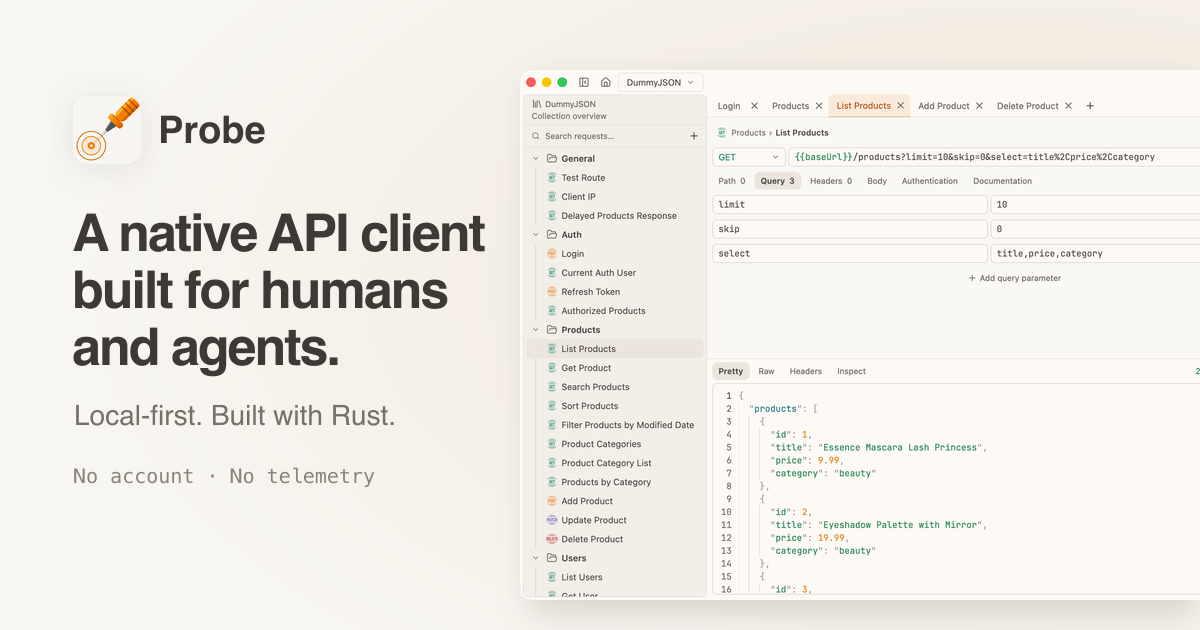
Task: Click the home icon in the title bar
Action: tap(605, 82)
